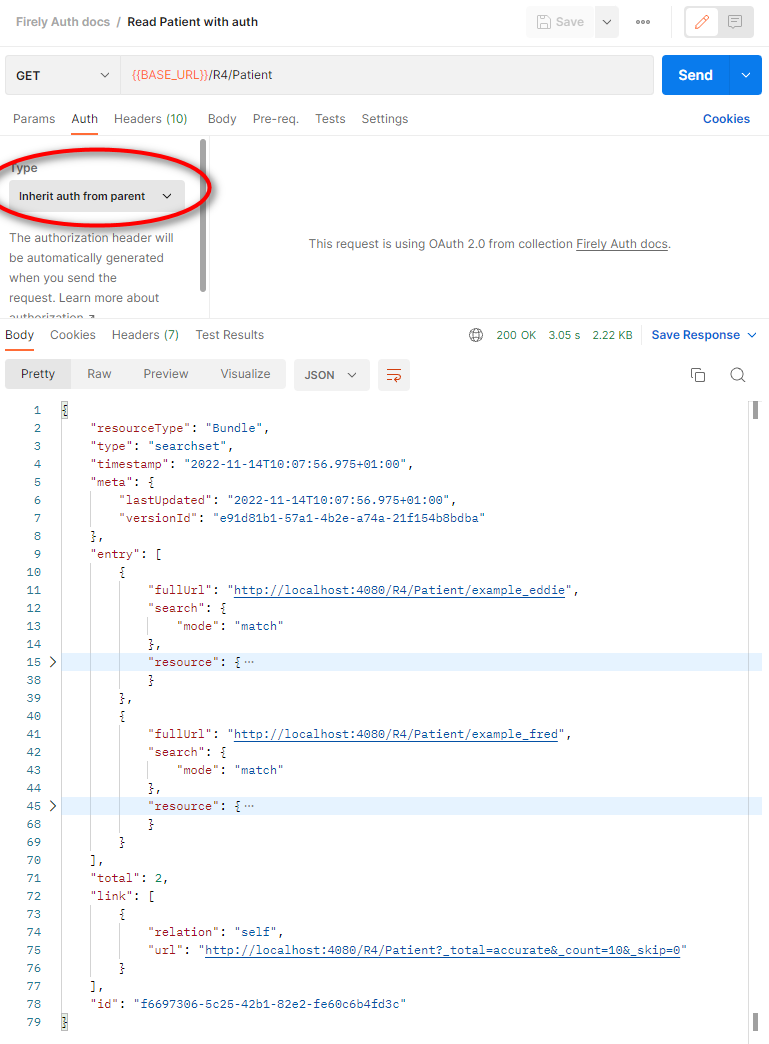Open the response Cookies tab
The height and width of the screenshot is (1044, 769).
tap(73, 335)
